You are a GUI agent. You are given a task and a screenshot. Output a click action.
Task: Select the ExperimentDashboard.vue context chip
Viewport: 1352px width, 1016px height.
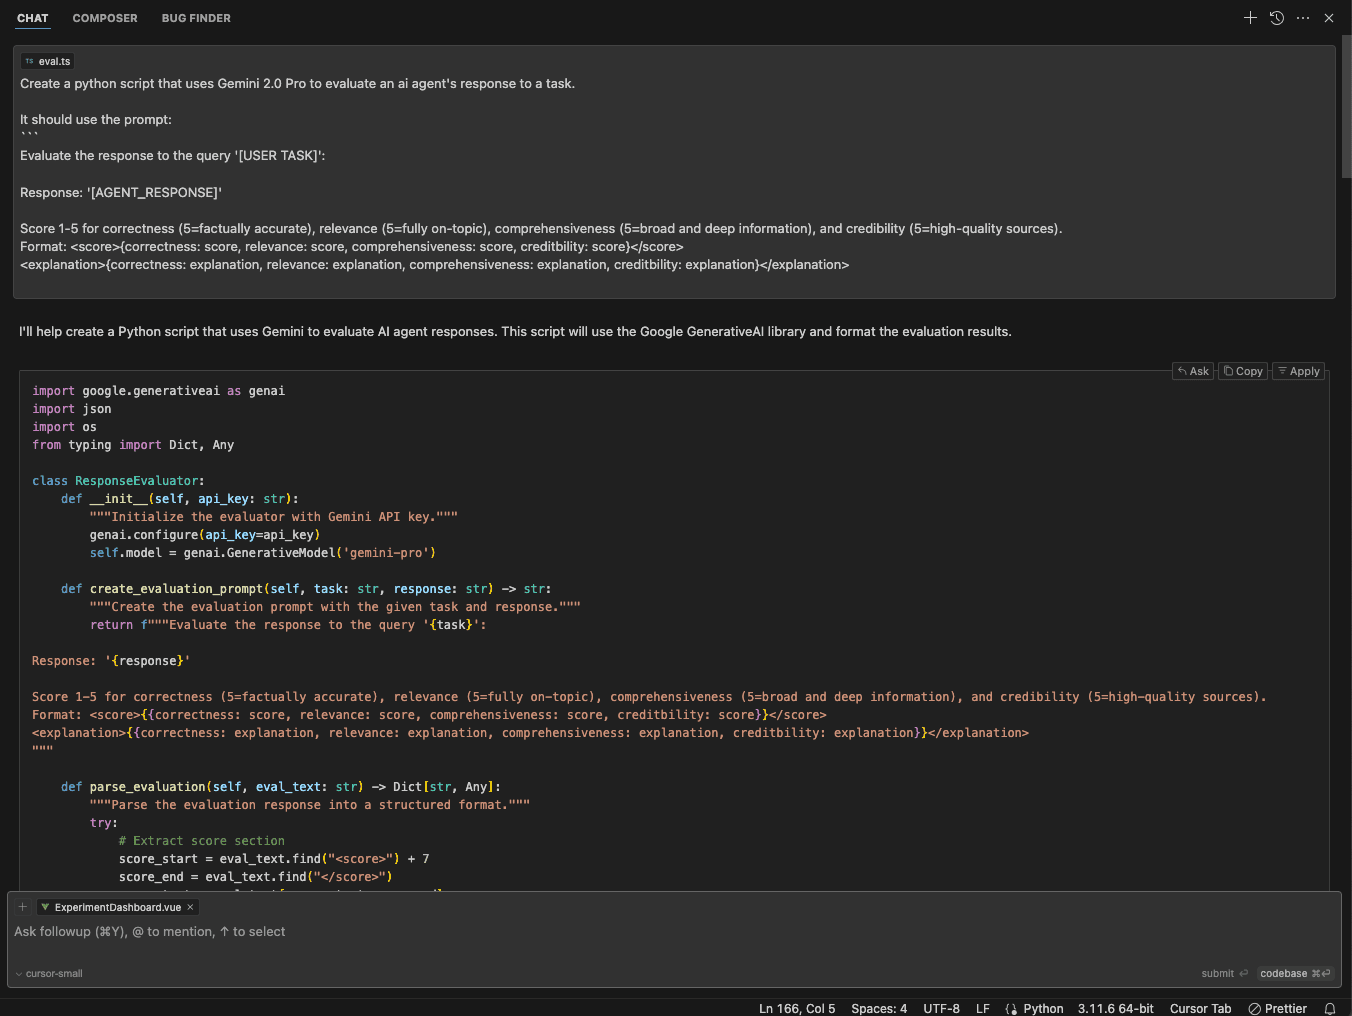point(117,907)
